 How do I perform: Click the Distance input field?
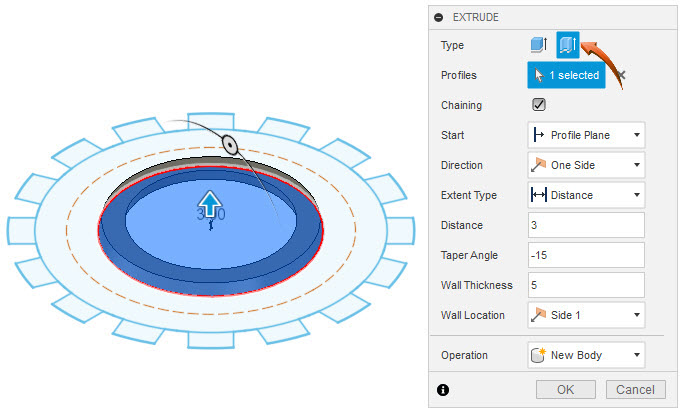[586, 225]
